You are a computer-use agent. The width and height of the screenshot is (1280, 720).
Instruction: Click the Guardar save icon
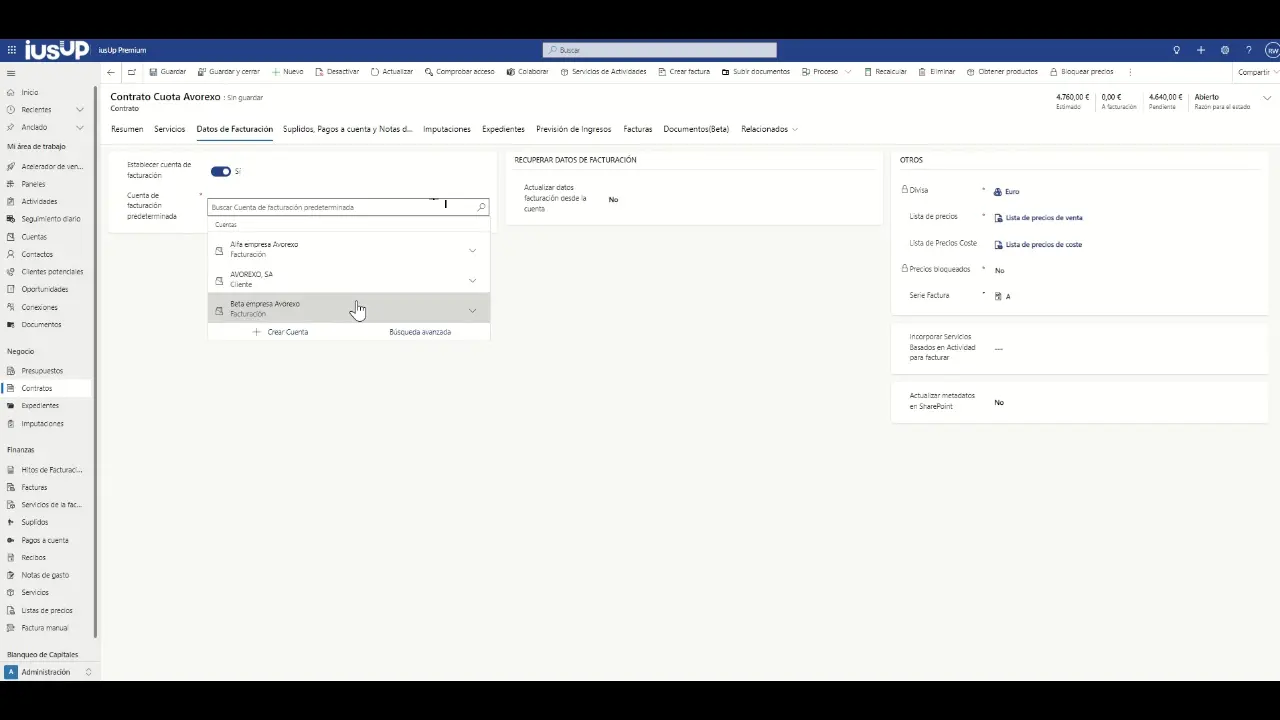(153, 72)
